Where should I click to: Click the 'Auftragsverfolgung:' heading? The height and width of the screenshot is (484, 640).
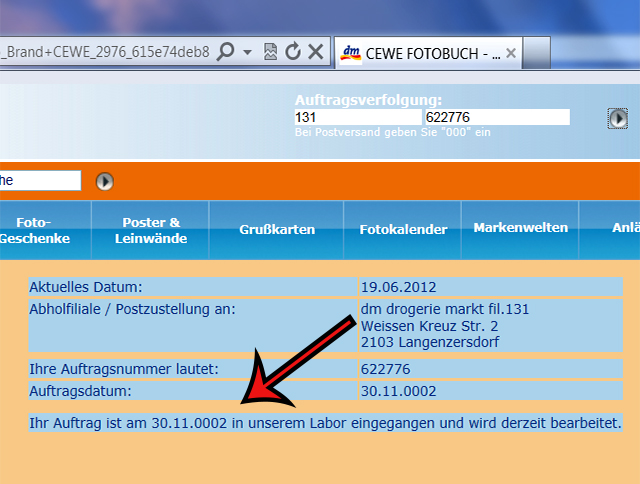(368, 100)
